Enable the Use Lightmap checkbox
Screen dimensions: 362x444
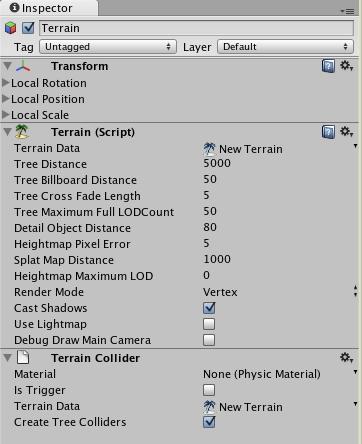pyautogui.click(x=209, y=324)
